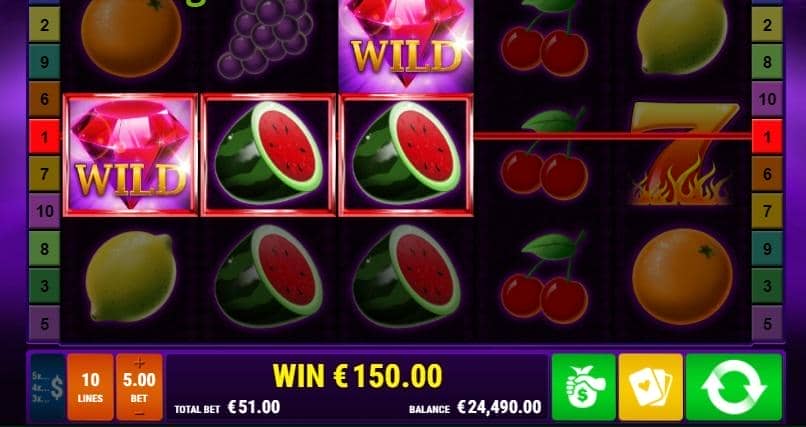Screen dimensions: 806x427
Task: Click the purple grapes symbol
Action: tap(265, 37)
